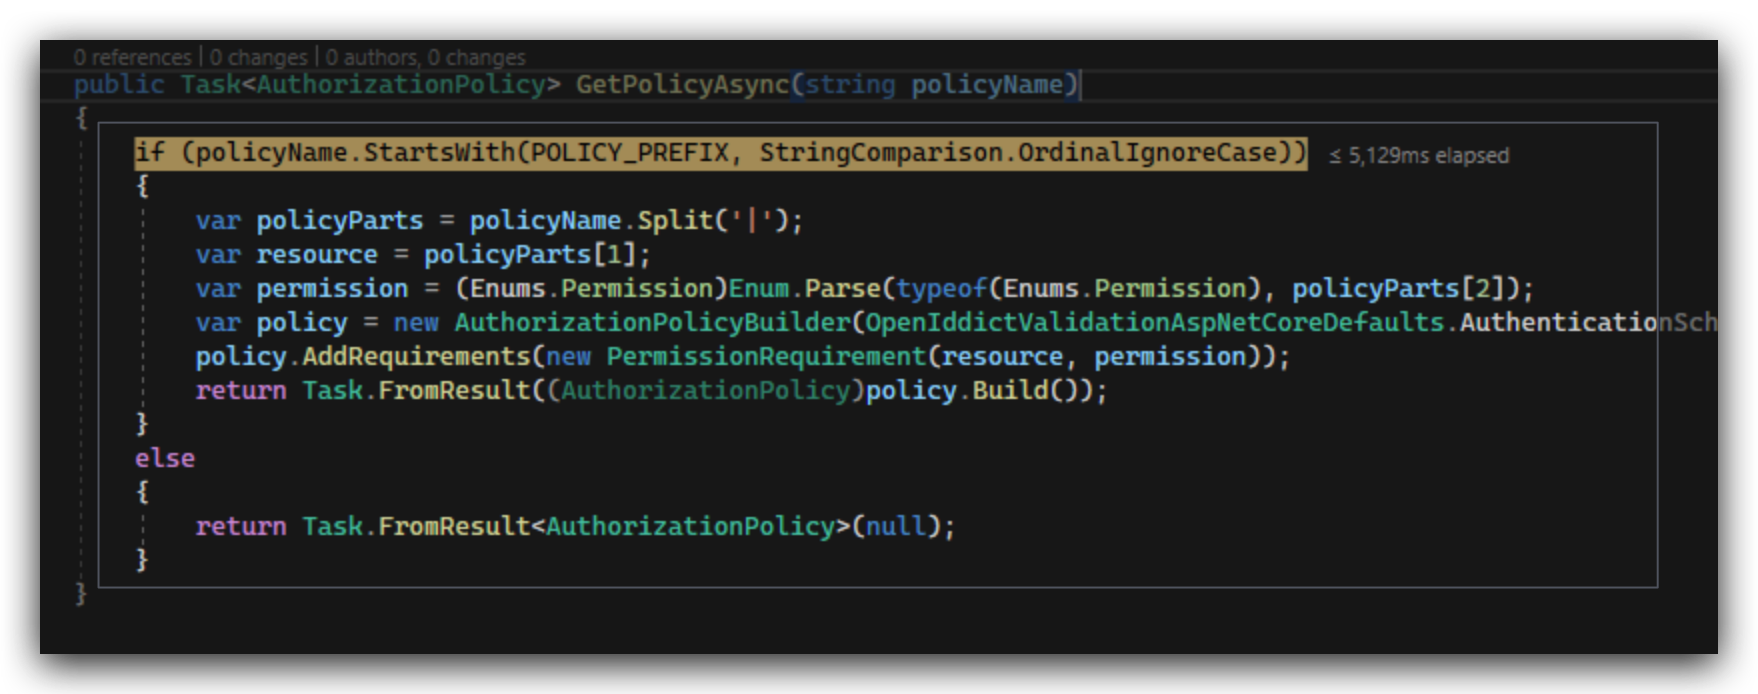This screenshot has height=694, width=1758.
Task: Click null in the final return statement
Action: pyautogui.click(x=895, y=526)
